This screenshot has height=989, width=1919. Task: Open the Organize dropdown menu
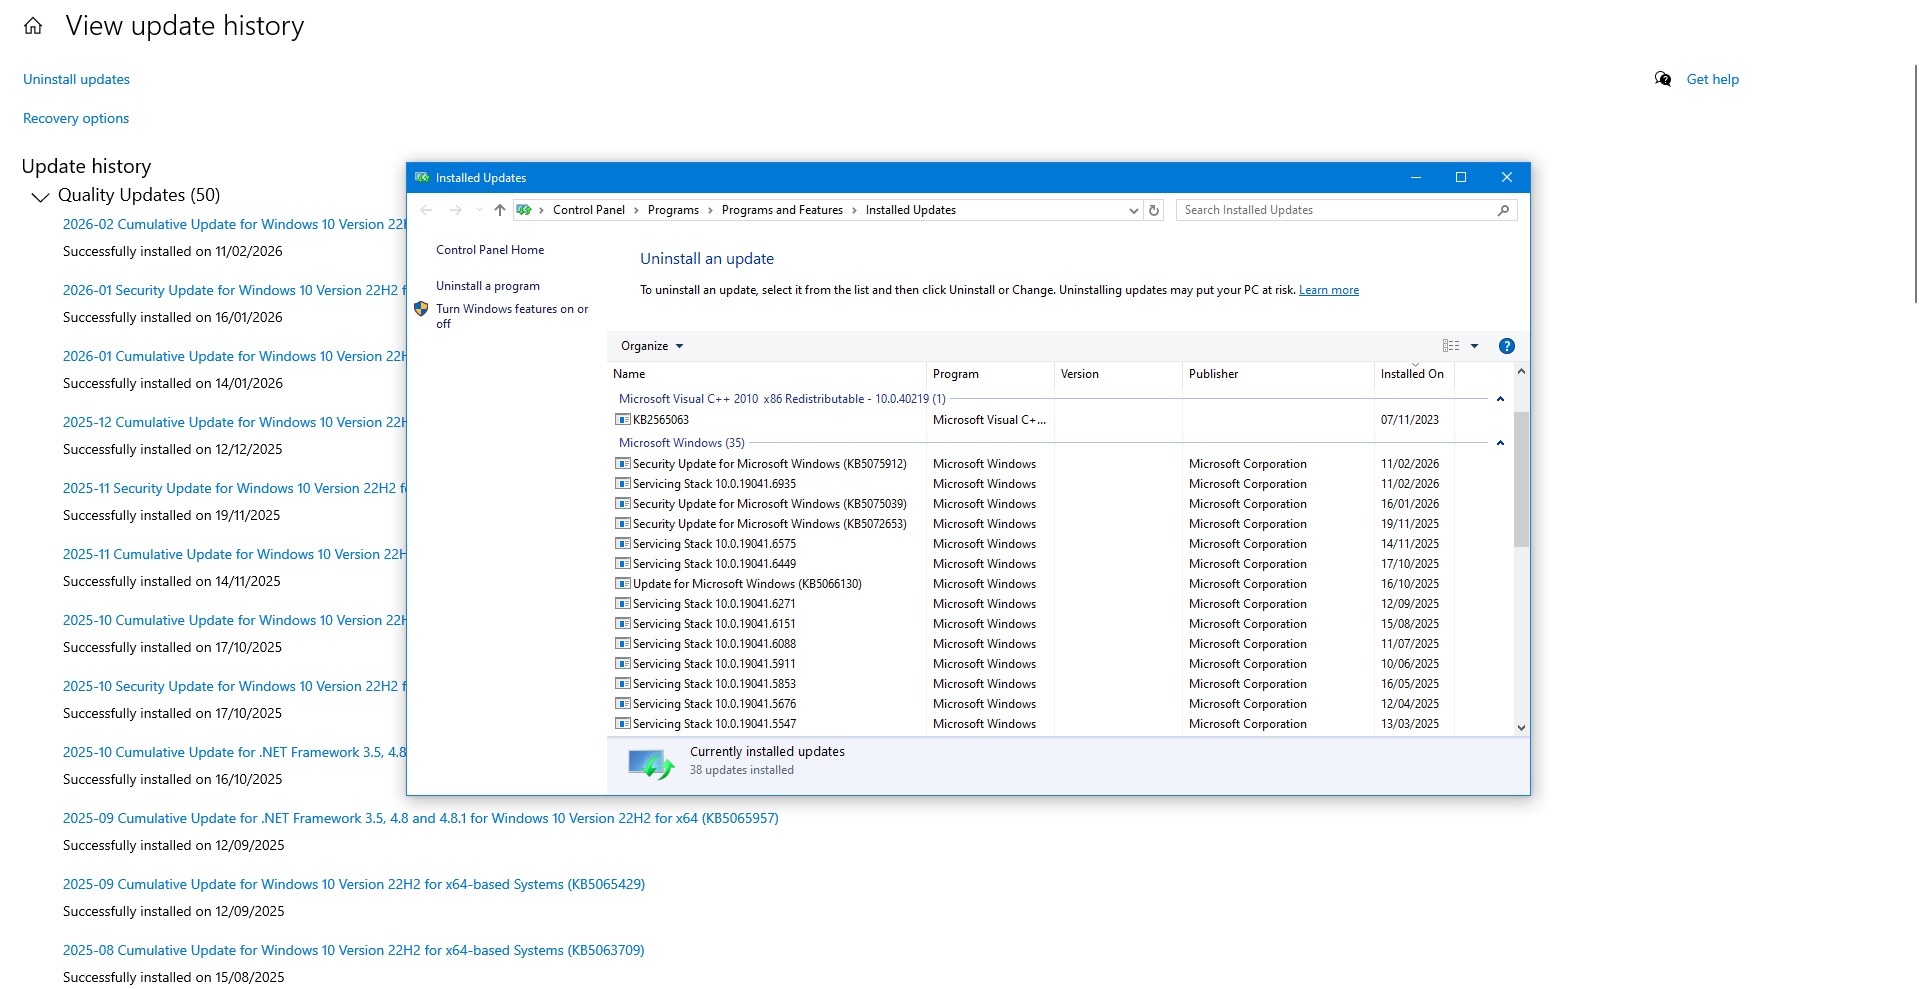coord(650,346)
